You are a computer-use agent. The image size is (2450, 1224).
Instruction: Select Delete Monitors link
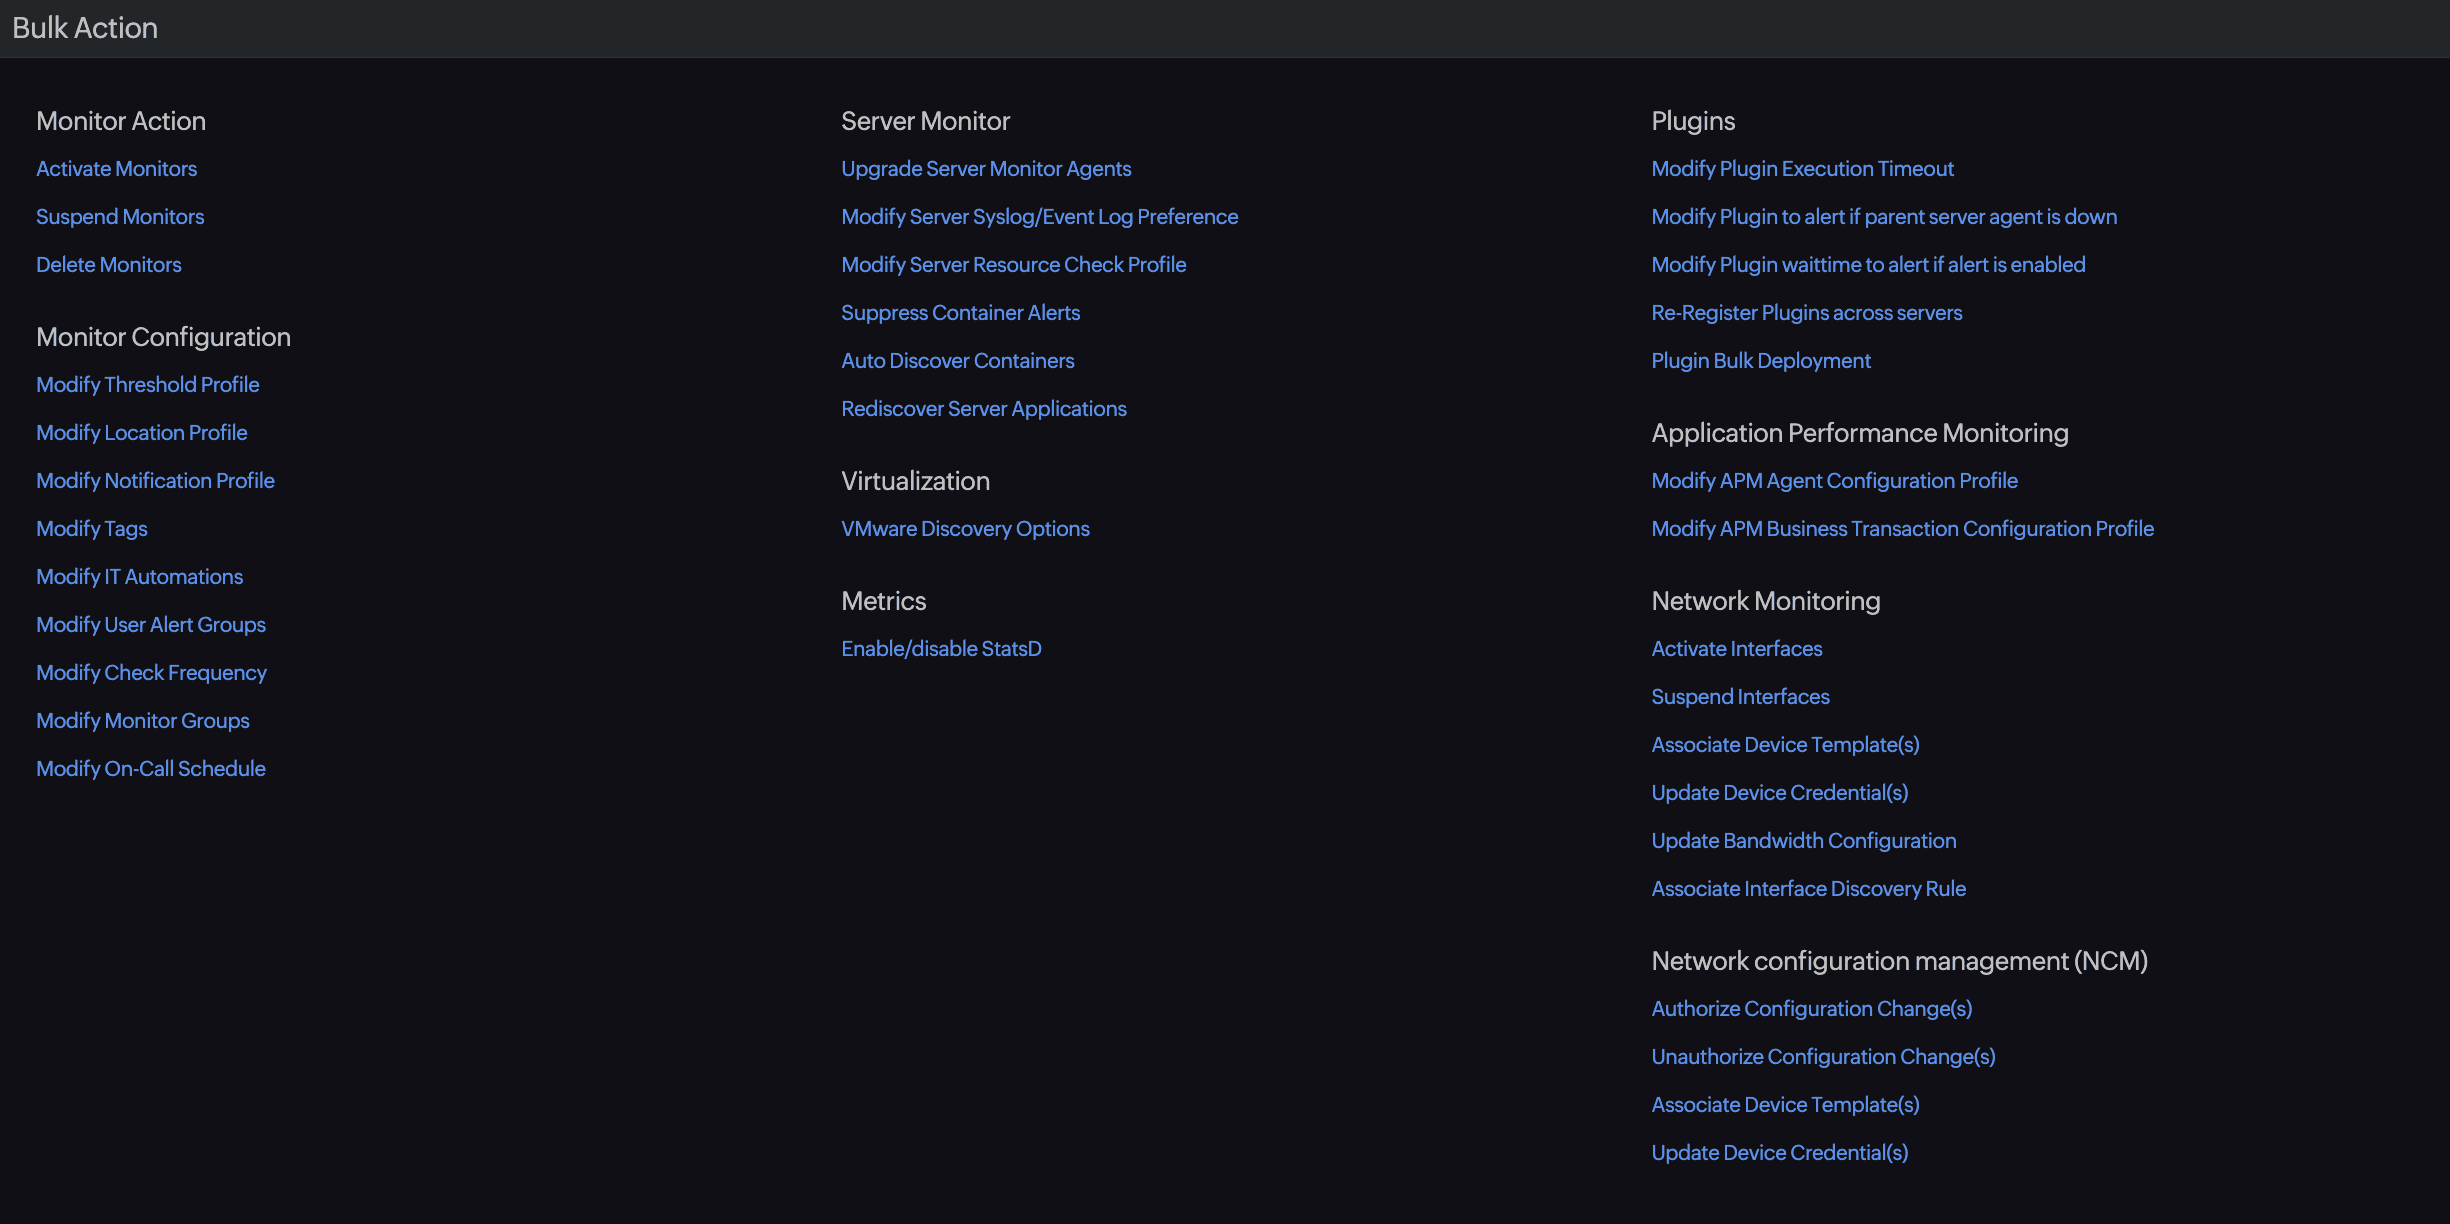point(109,265)
